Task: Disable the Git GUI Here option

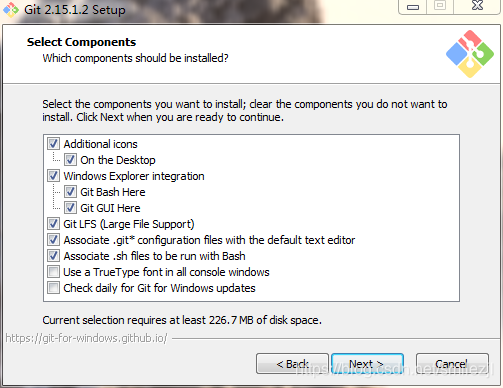Action: (x=70, y=208)
